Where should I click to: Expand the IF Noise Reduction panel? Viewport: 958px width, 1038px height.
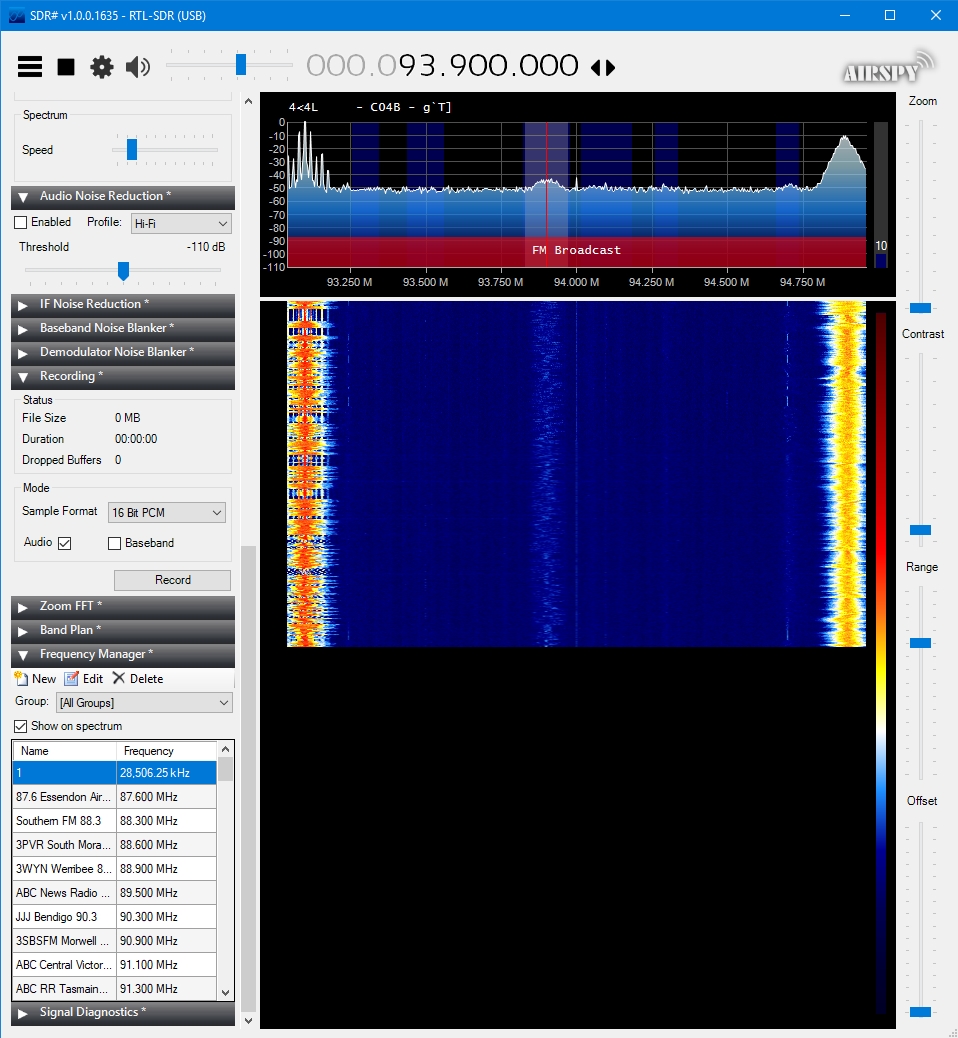(122, 305)
